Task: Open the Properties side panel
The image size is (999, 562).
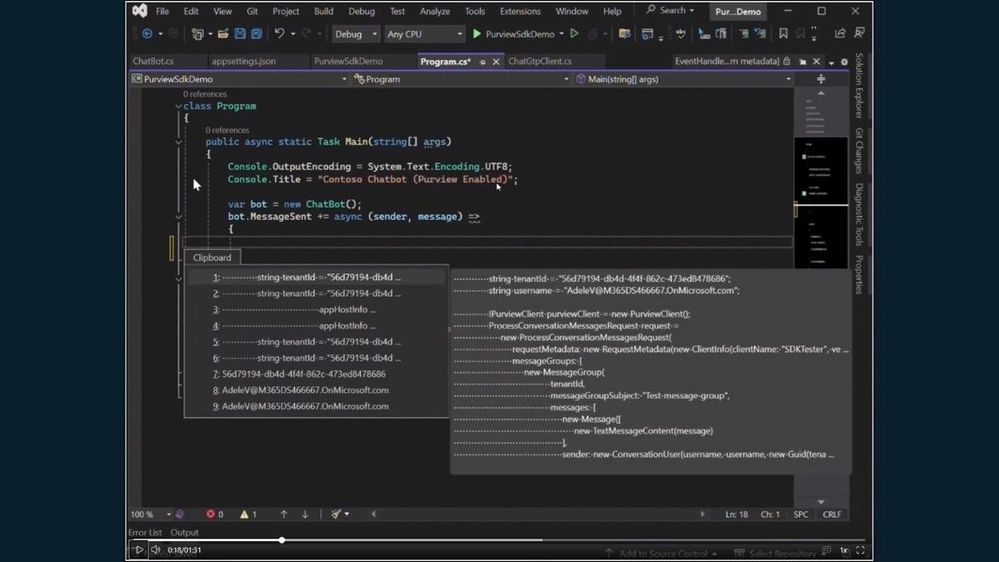Action: [x=859, y=275]
